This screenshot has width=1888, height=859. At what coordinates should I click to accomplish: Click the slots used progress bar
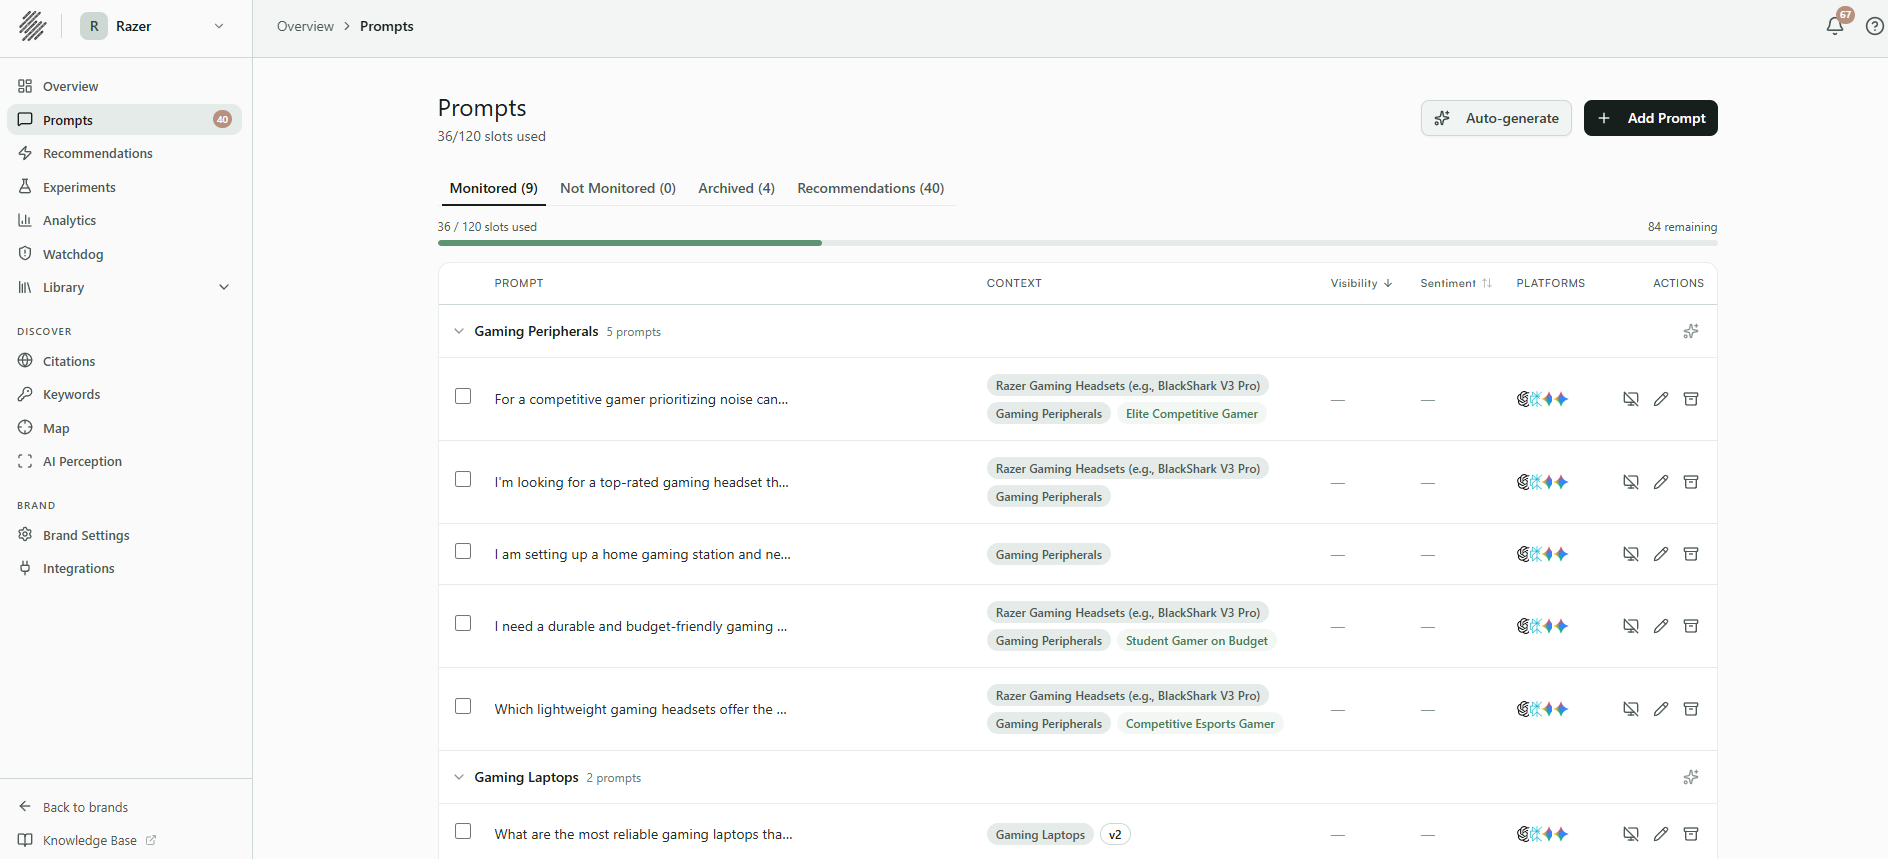click(1077, 243)
